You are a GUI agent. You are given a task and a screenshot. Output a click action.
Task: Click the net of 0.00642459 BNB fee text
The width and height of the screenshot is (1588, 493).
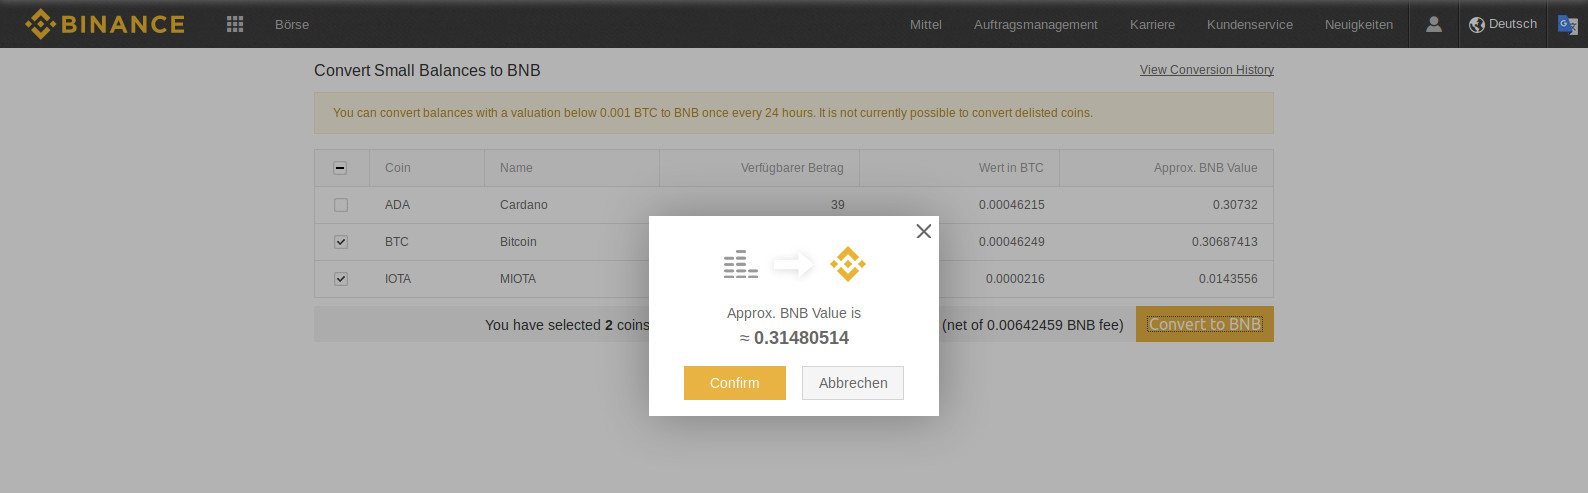pos(1033,325)
